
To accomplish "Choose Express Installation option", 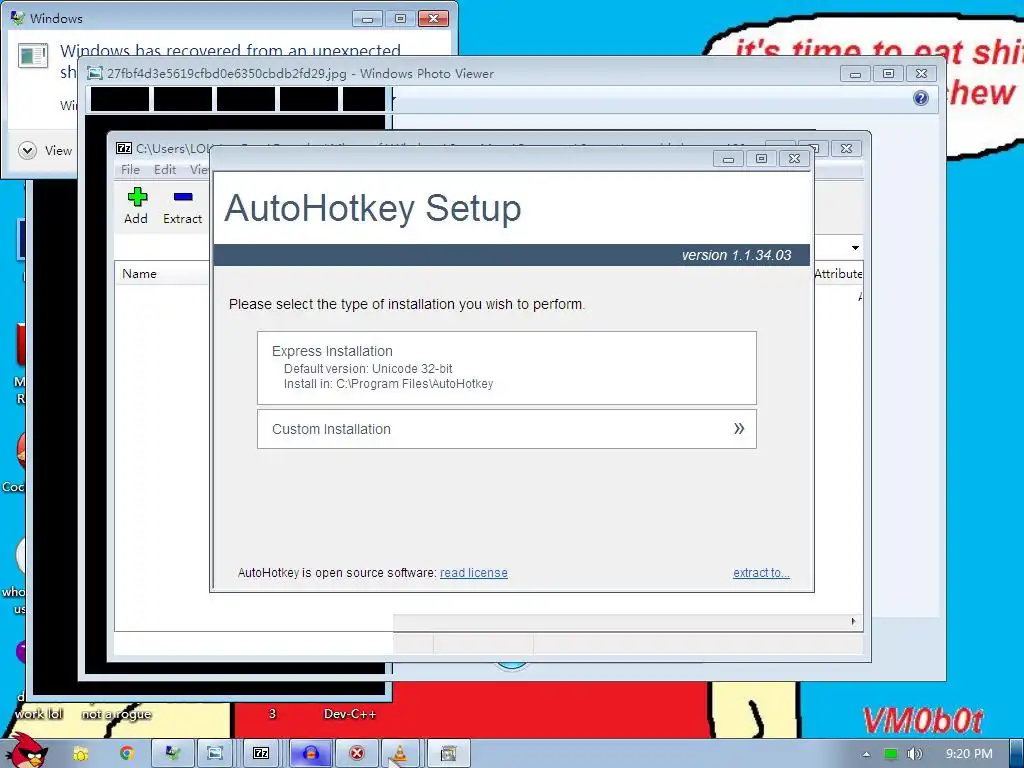I will 507,368.
